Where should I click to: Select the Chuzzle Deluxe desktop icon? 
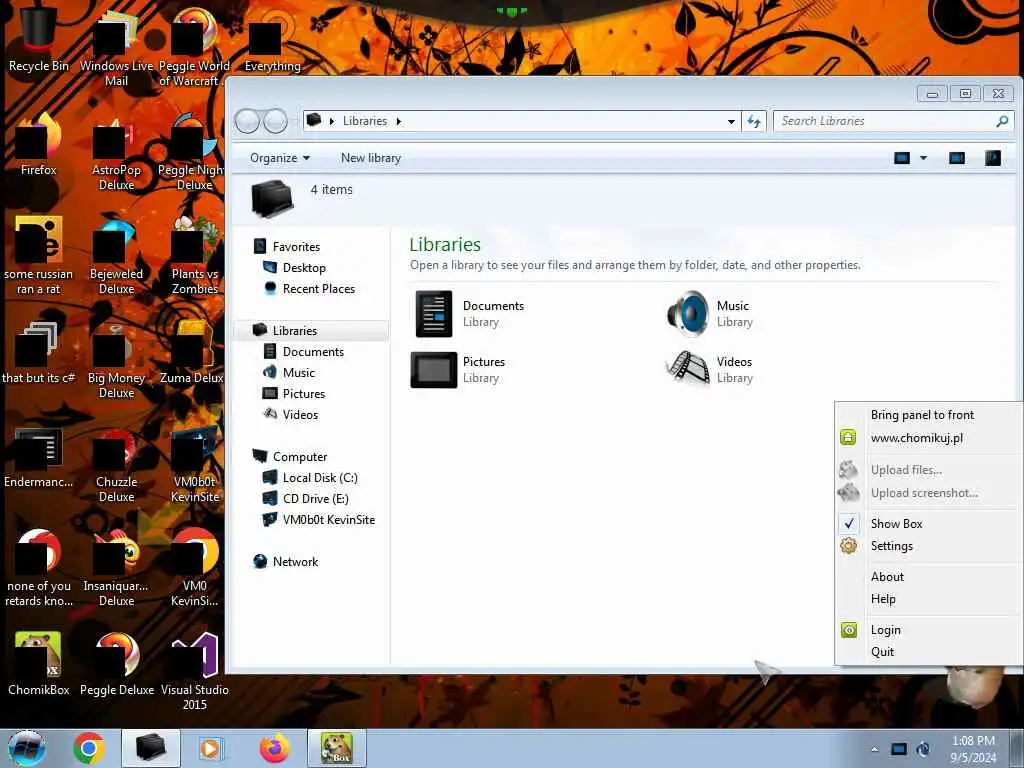(x=116, y=464)
